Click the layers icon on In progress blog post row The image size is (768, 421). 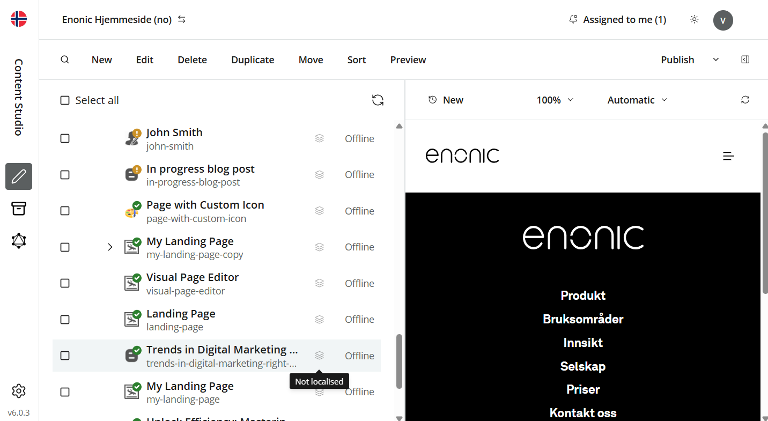pyautogui.click(x=319, y=175)
